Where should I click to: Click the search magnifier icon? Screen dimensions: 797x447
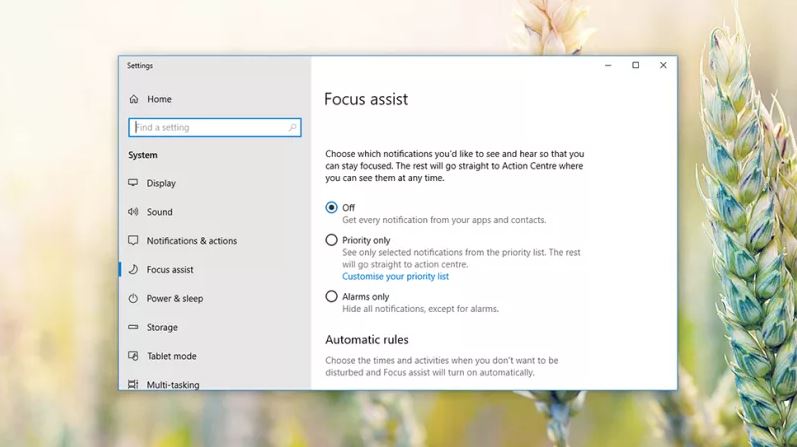click(x=292, y=128)
